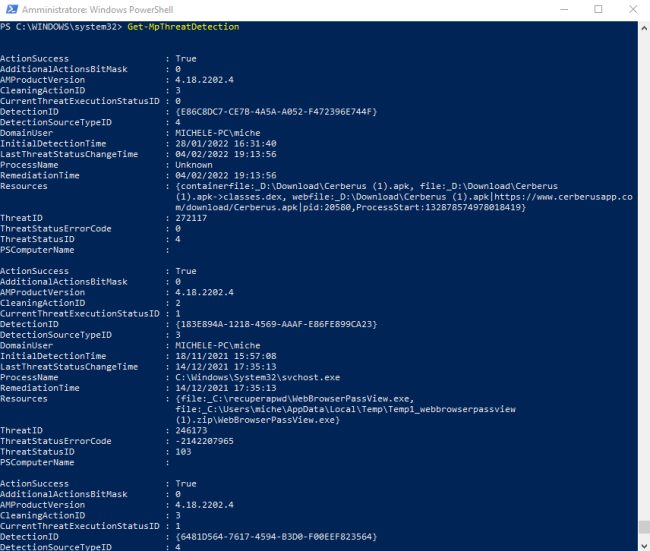
Task: Click the svchost.exe process path
Action: [257, 377]
